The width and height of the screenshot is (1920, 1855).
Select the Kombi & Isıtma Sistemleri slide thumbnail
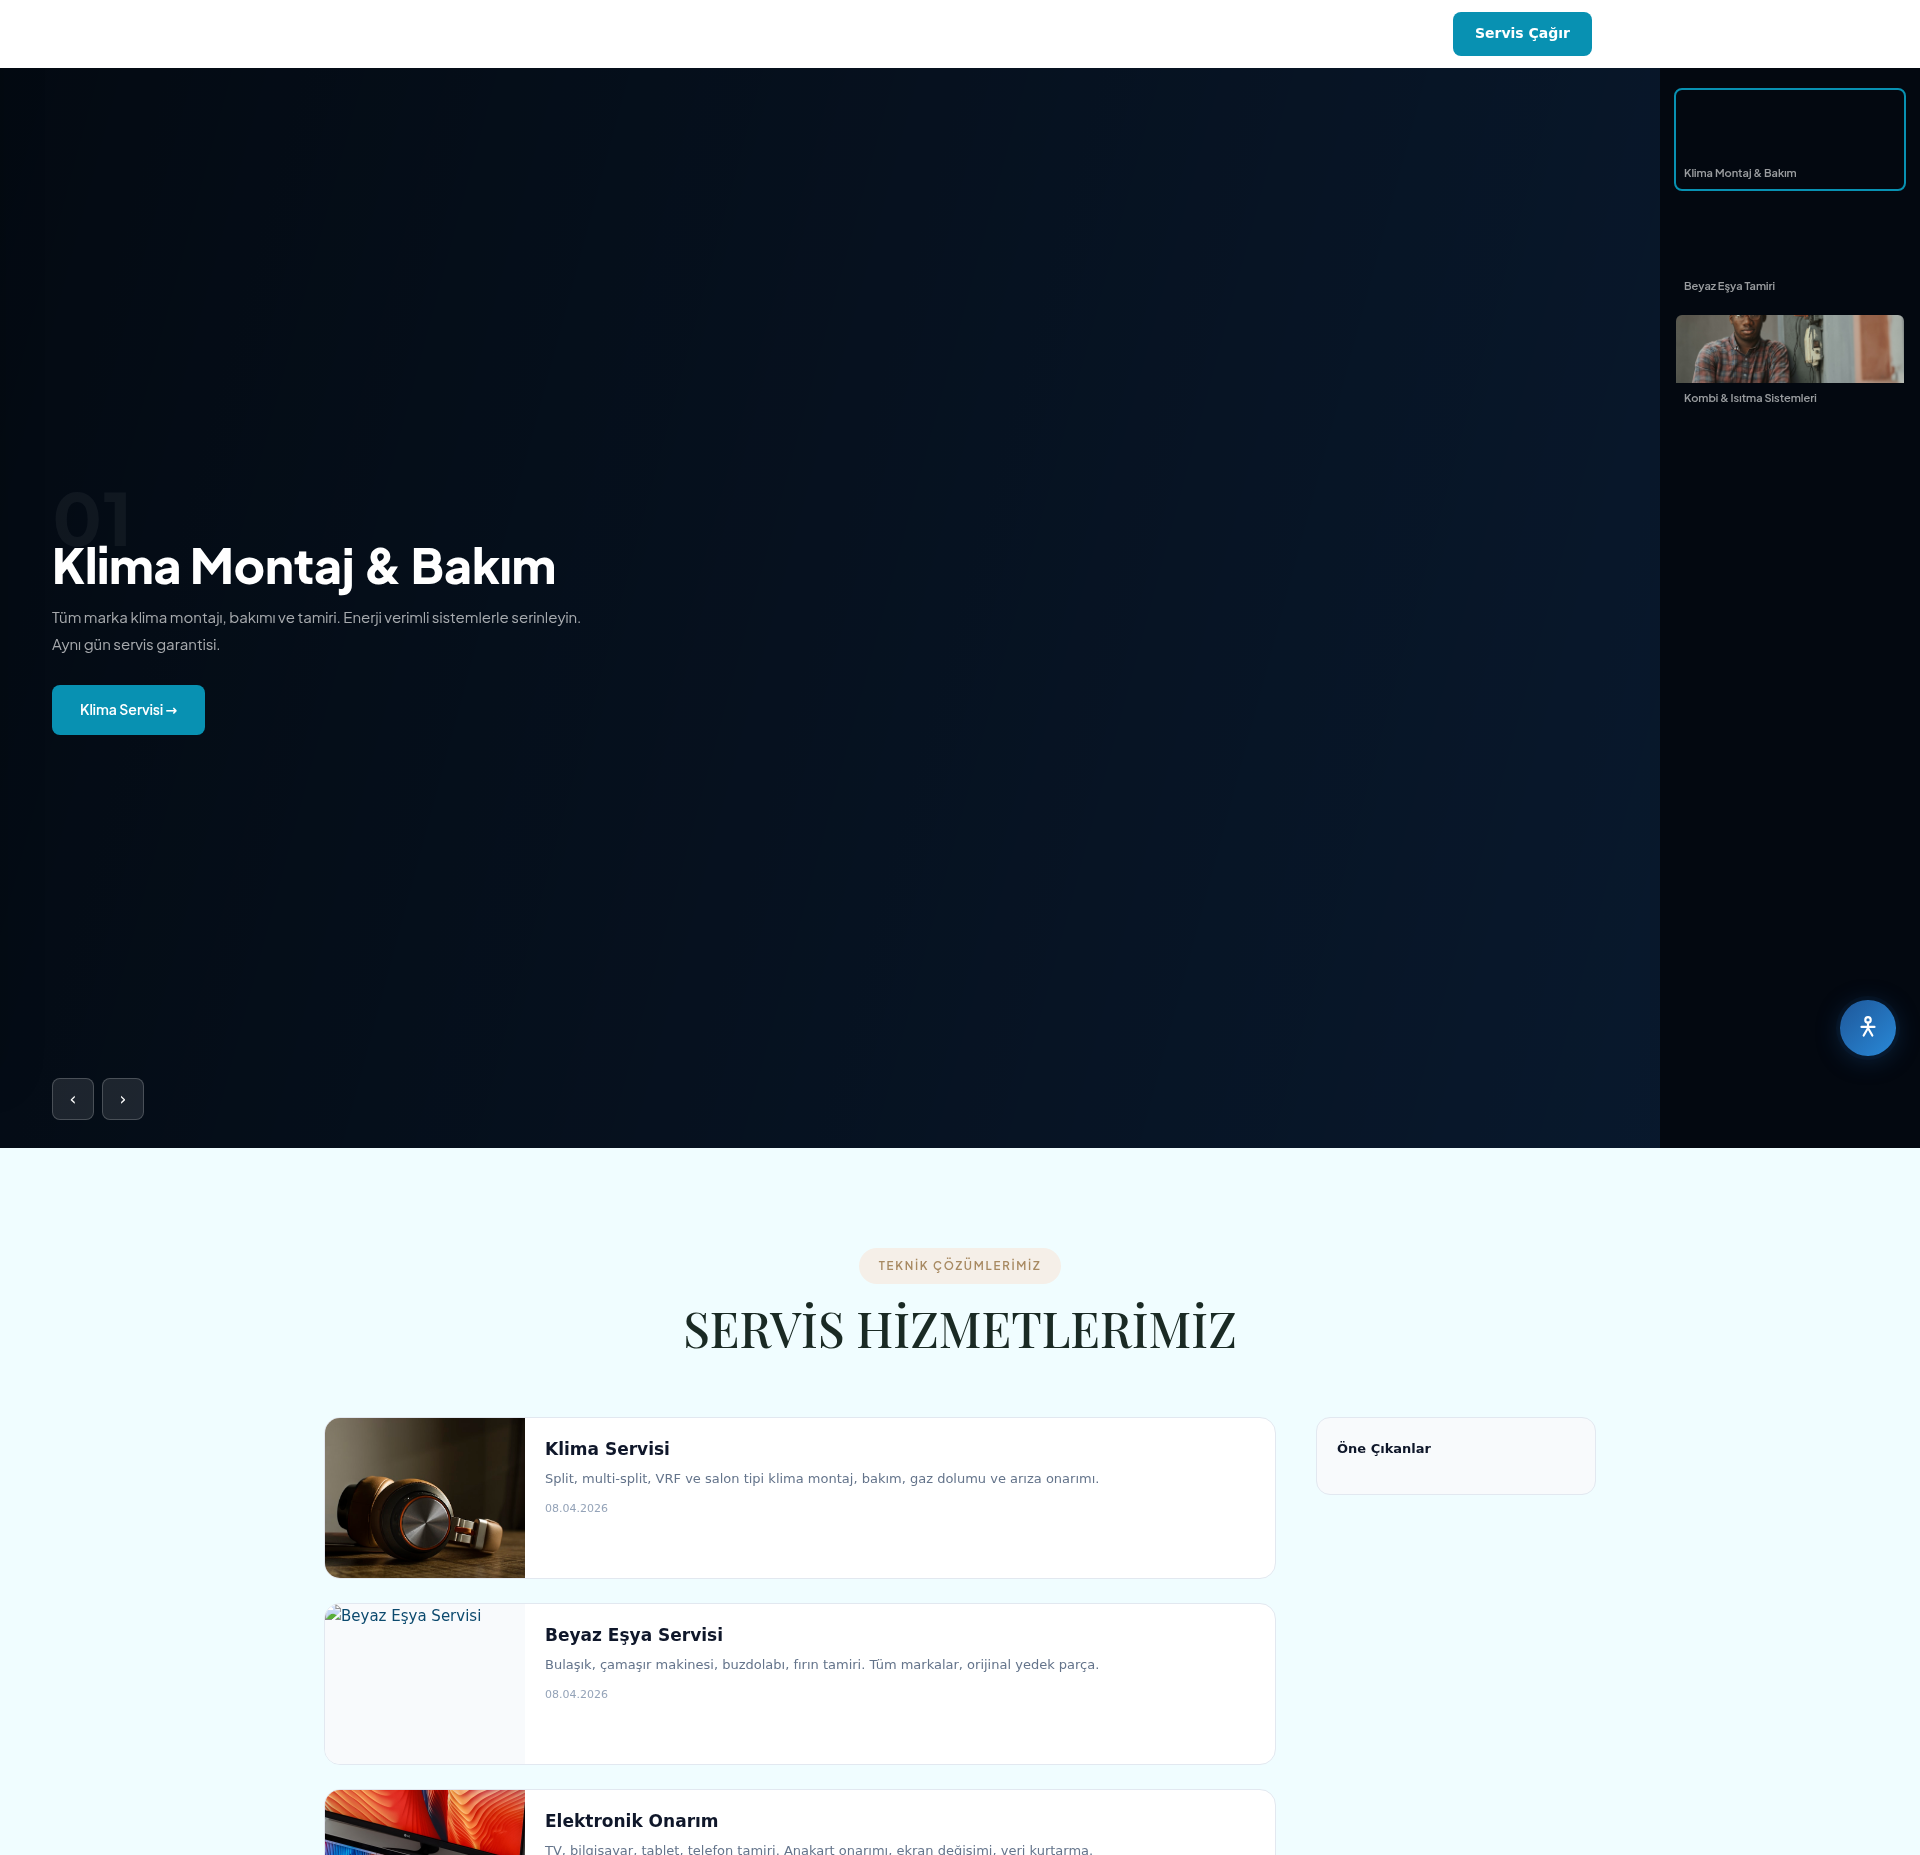(1790, 364)
